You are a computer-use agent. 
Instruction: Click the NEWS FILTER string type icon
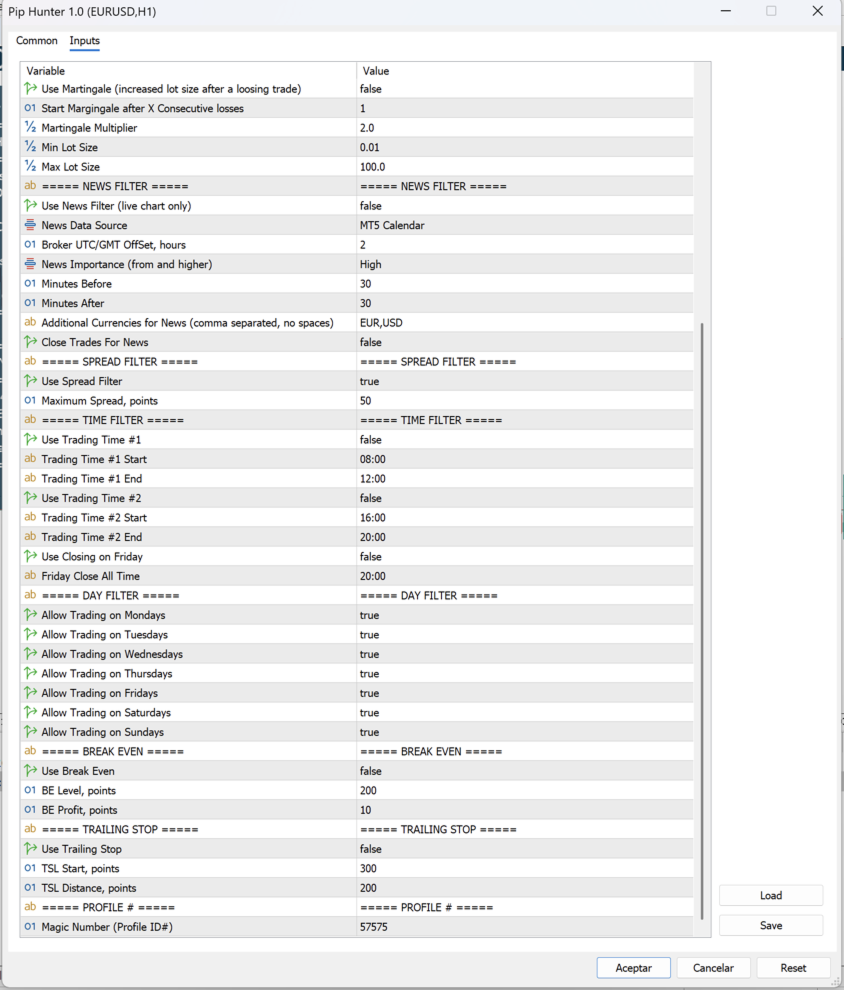click(x=30, y=187)
